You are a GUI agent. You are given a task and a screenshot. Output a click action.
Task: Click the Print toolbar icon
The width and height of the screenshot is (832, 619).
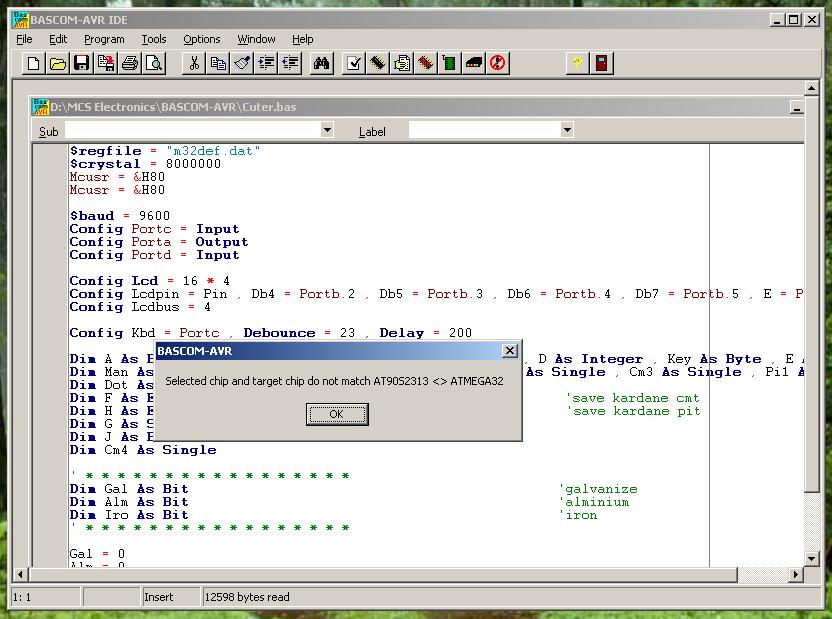click(130, 64)
